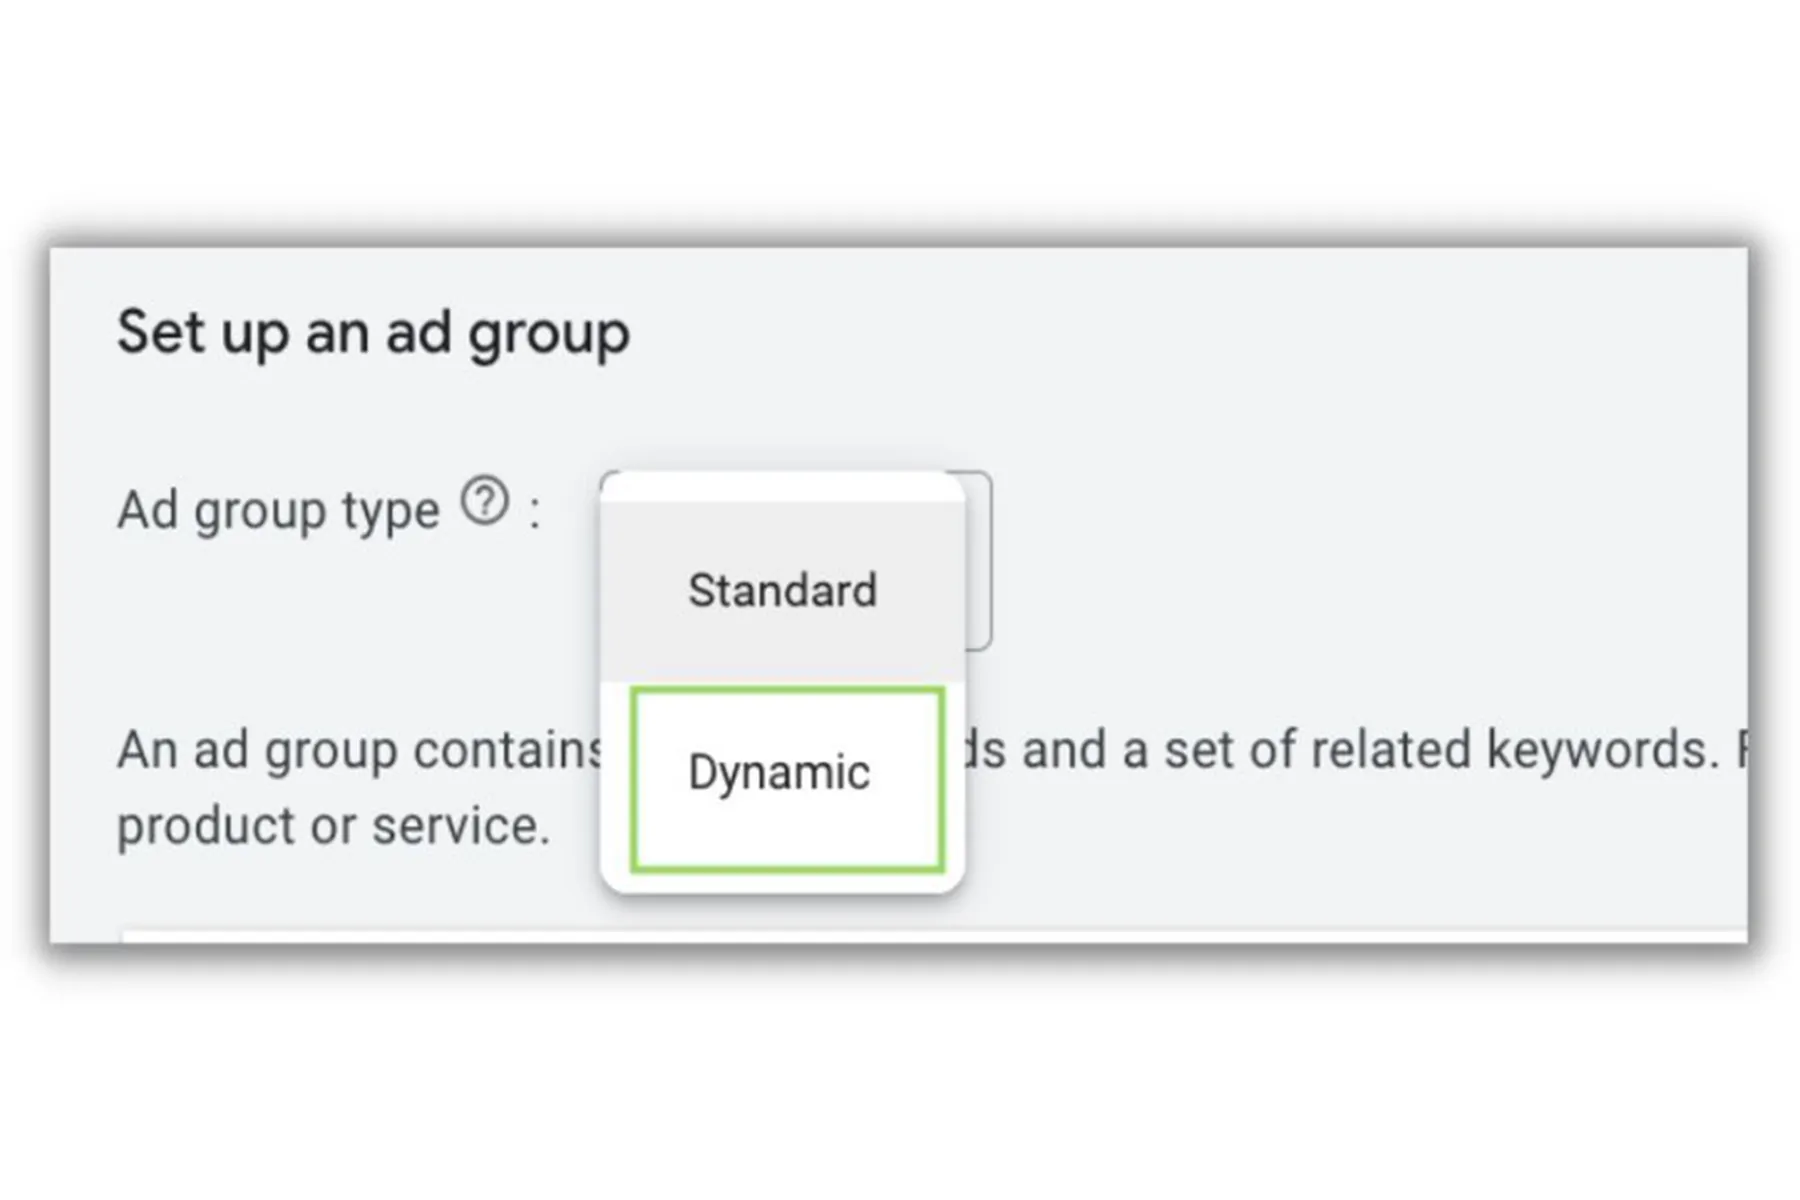Click the dropdown box edge behind the menu
Viewport: 1800px width, 1200px height.
tap(979, 560)
